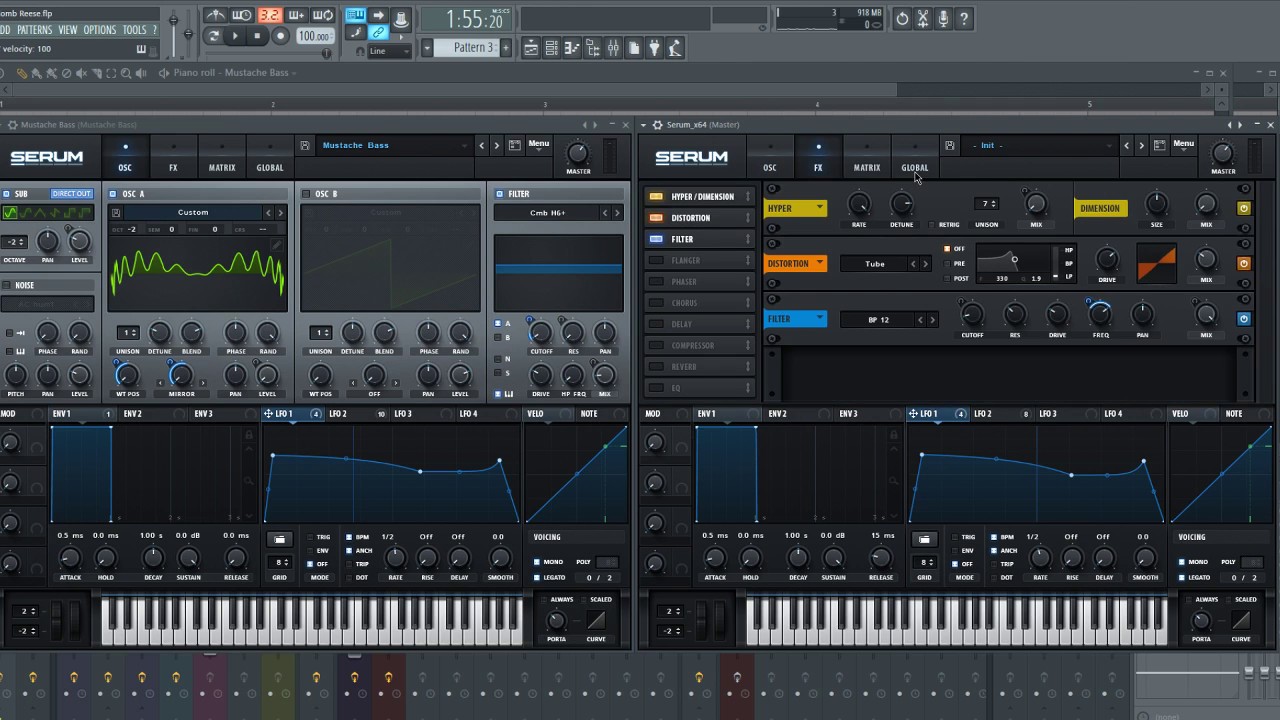Click the DIRECT OUT button in SUB section
The width and height of the screenshot is (1280, 720).
[x=71, y=194]
